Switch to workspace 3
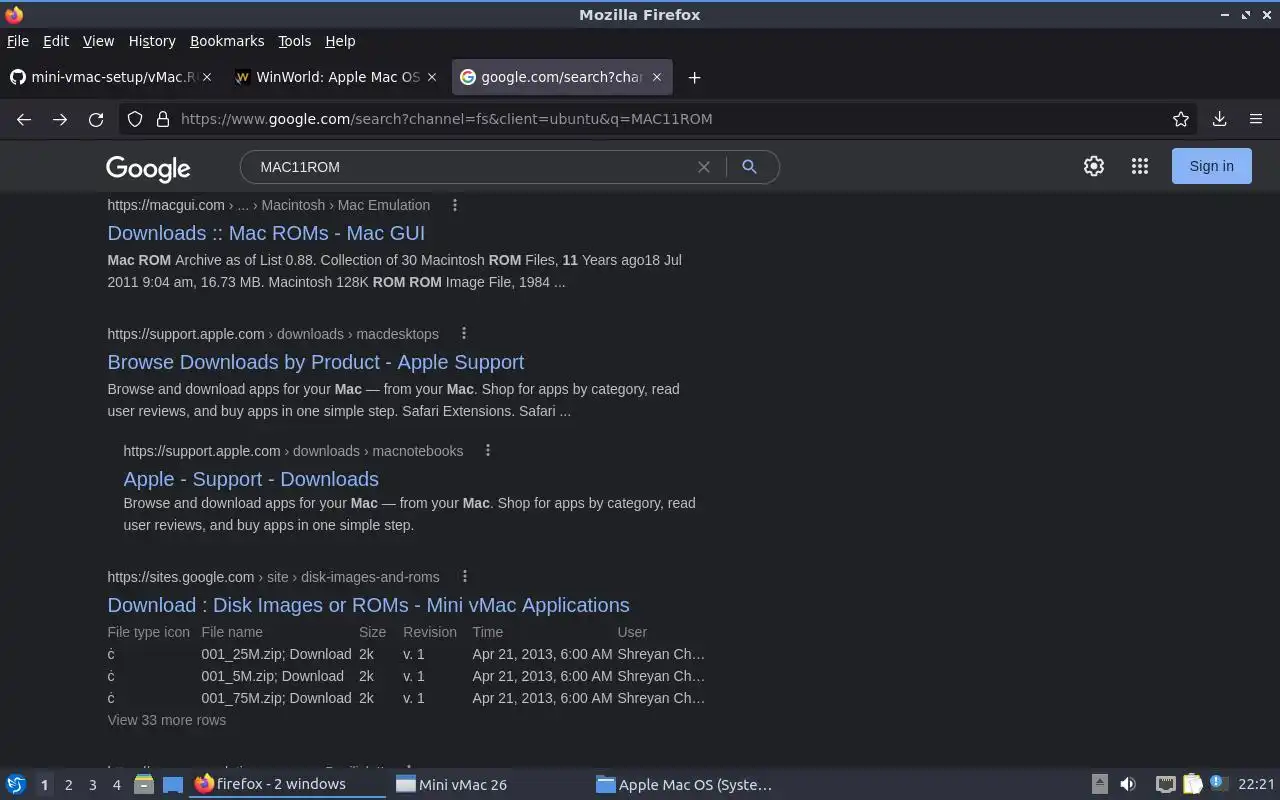This screenshot has width=1280, height=800. tap(93, 785)
